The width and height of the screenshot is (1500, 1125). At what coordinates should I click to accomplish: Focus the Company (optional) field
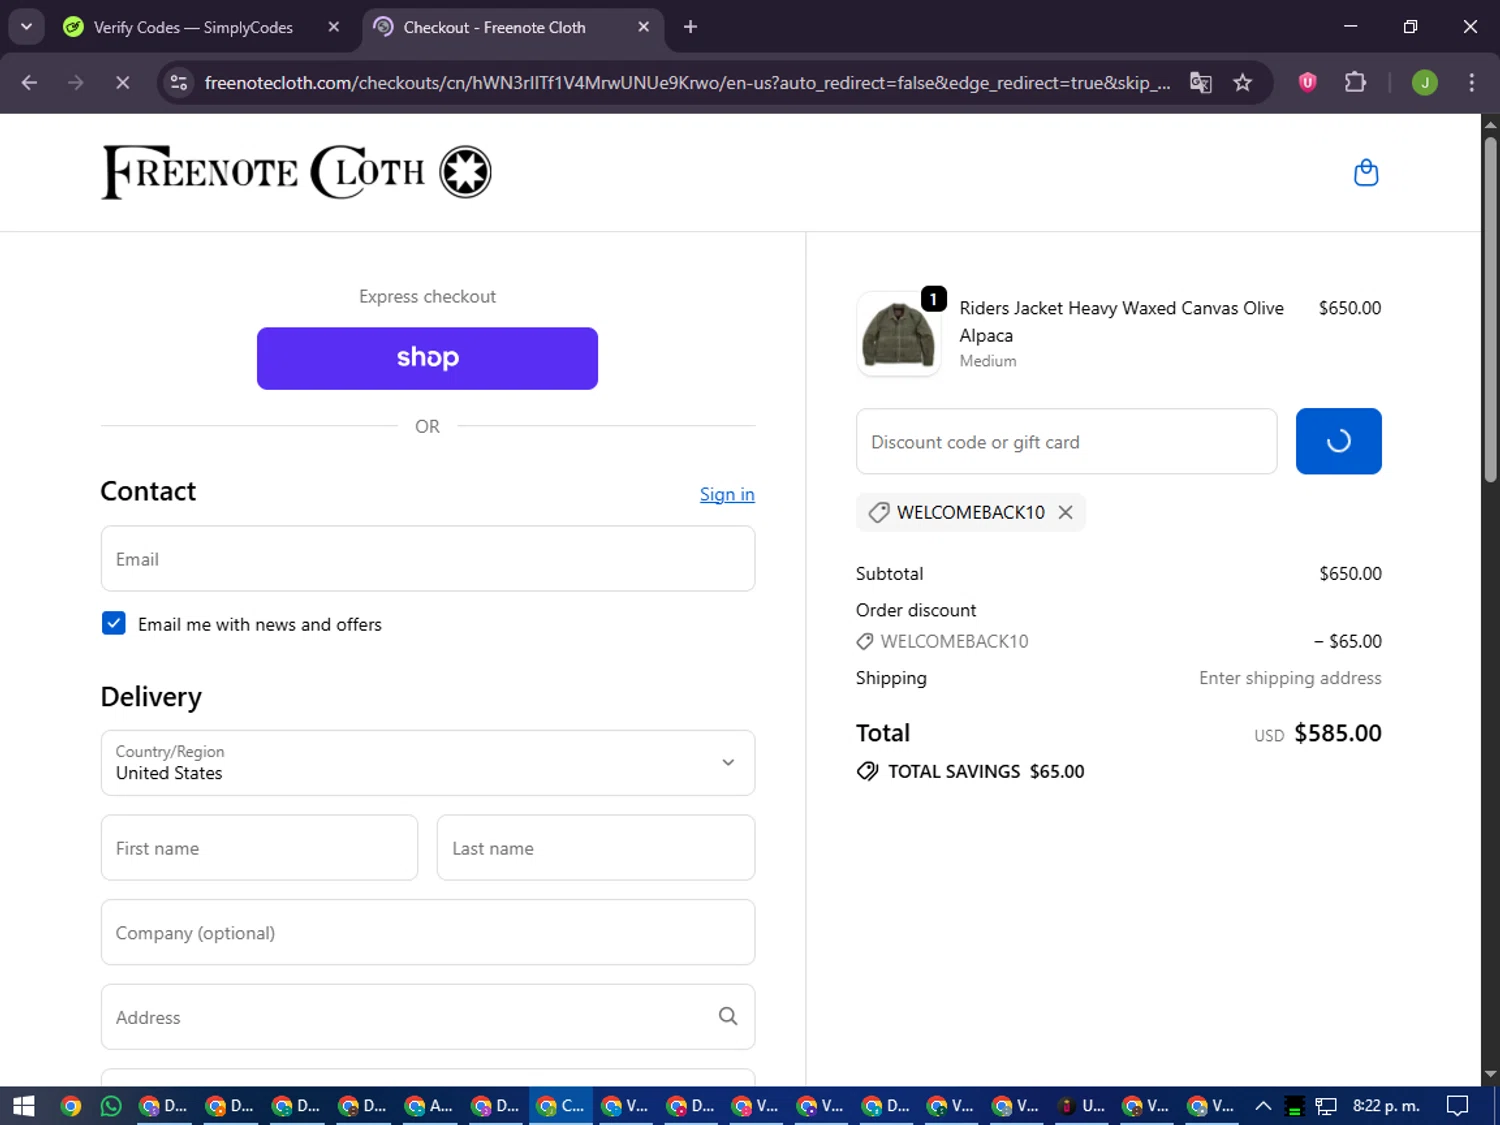(428, 932)
